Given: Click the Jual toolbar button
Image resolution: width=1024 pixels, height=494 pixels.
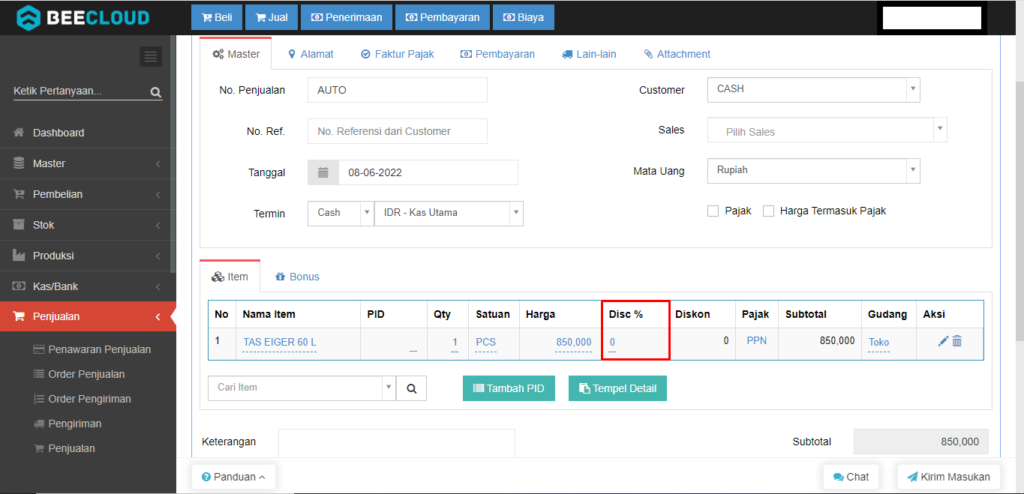Looking at the screenshot, I should click(271, 18).
